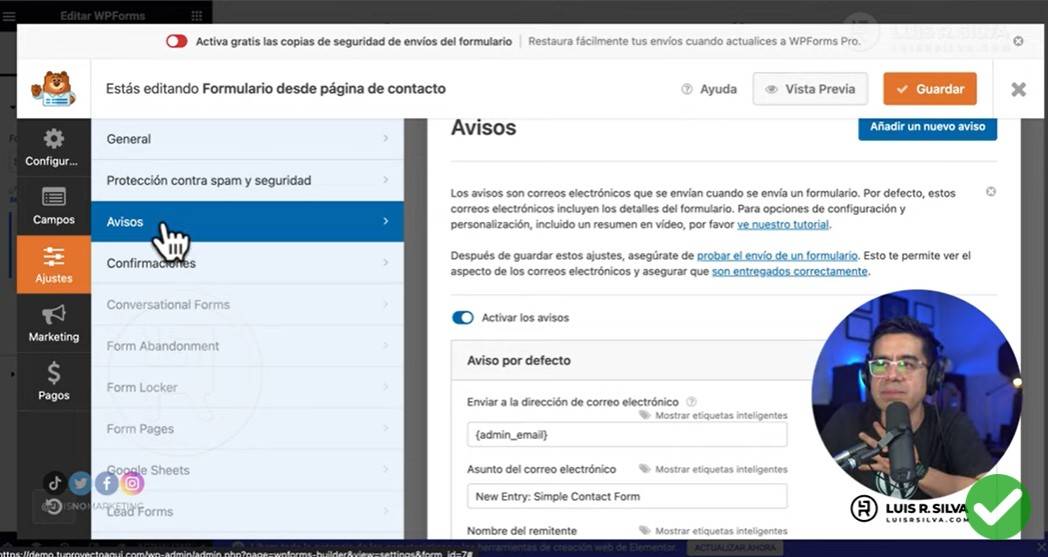Expand the Confirmaciones chevron

(x=386, y=262)
